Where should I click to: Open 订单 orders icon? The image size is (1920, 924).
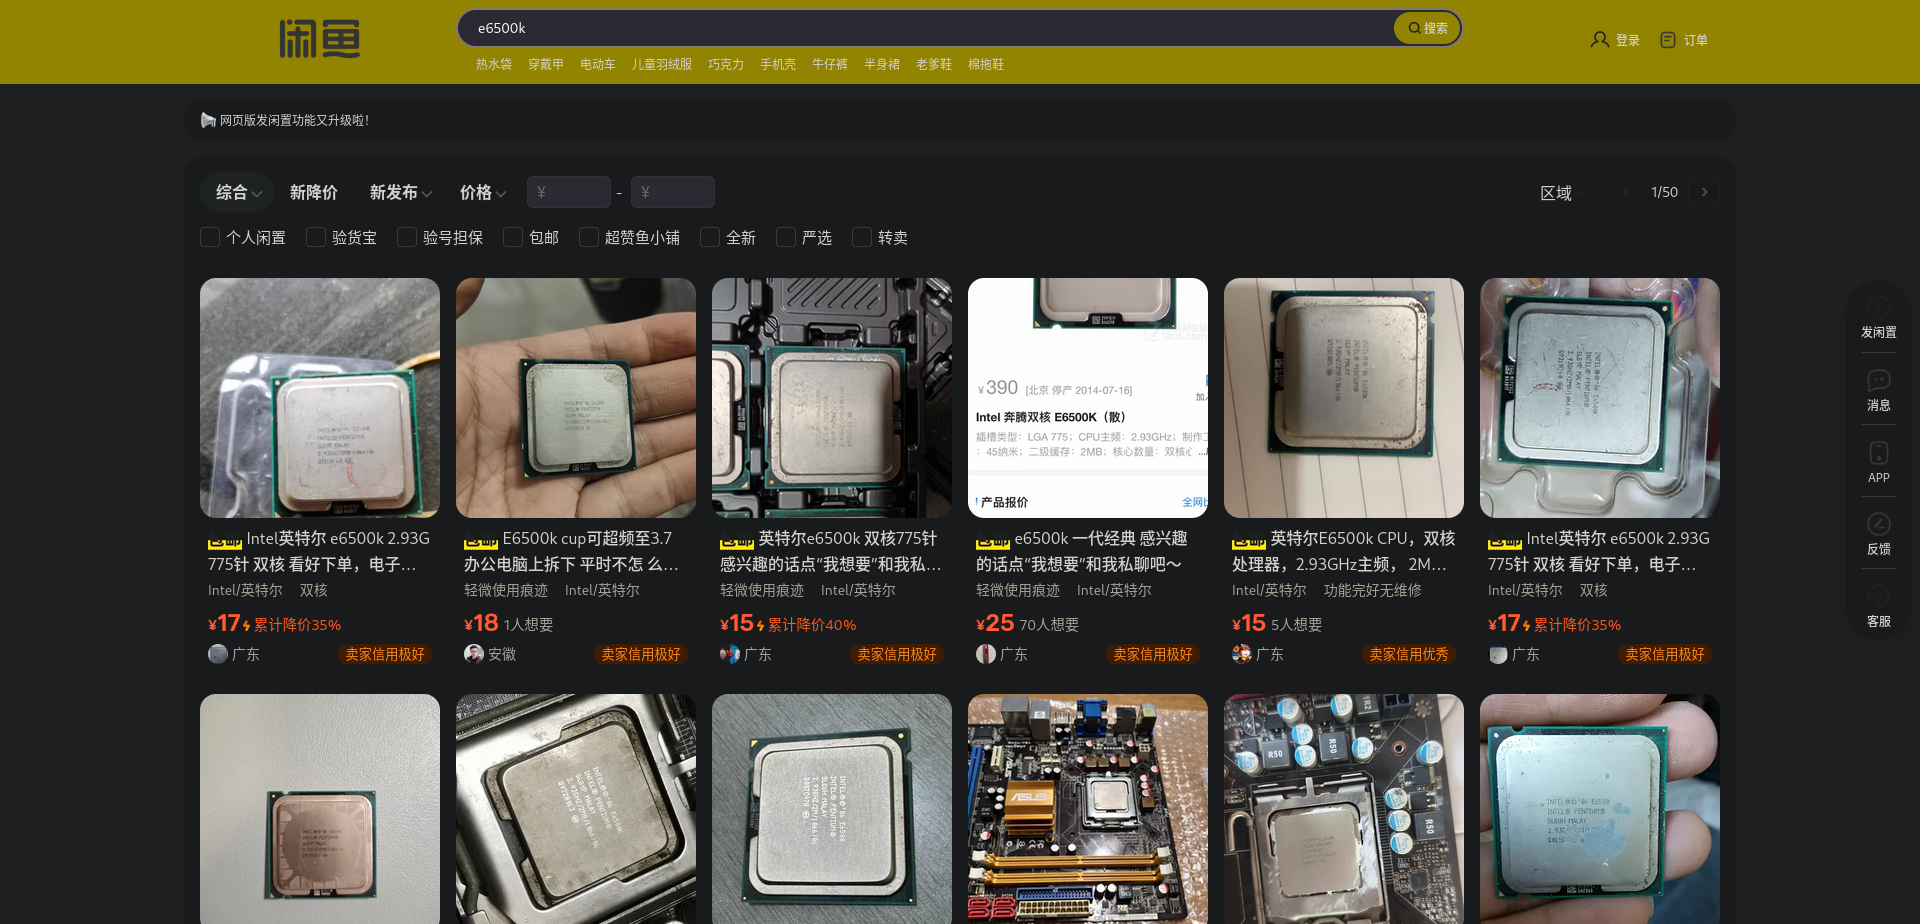[x=1667, y=40]
